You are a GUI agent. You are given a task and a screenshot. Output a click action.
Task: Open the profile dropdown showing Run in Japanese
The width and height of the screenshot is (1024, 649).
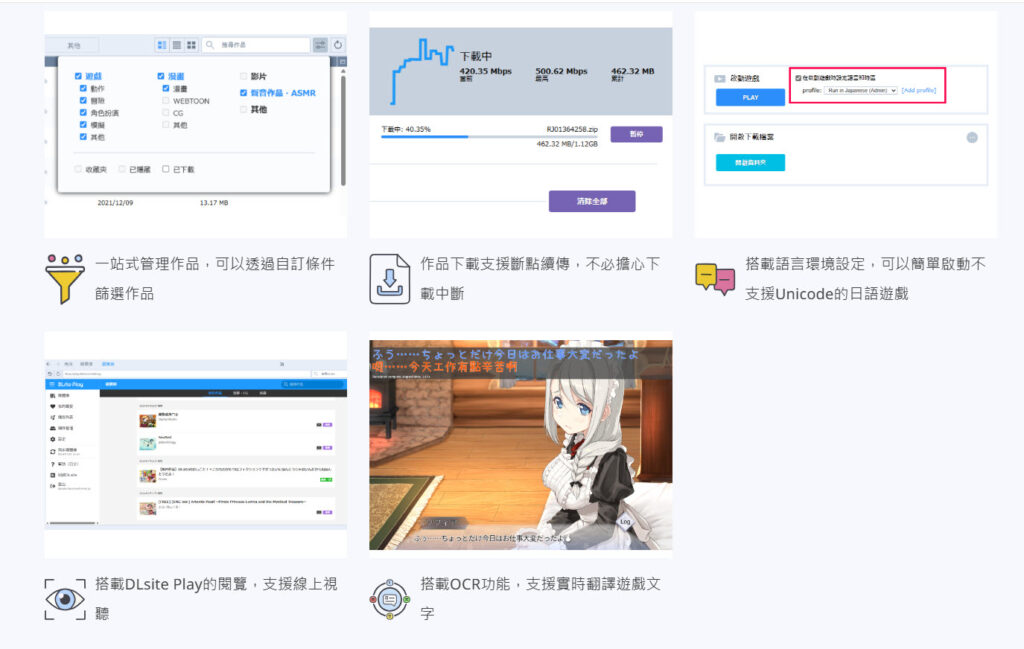[861, 91]
